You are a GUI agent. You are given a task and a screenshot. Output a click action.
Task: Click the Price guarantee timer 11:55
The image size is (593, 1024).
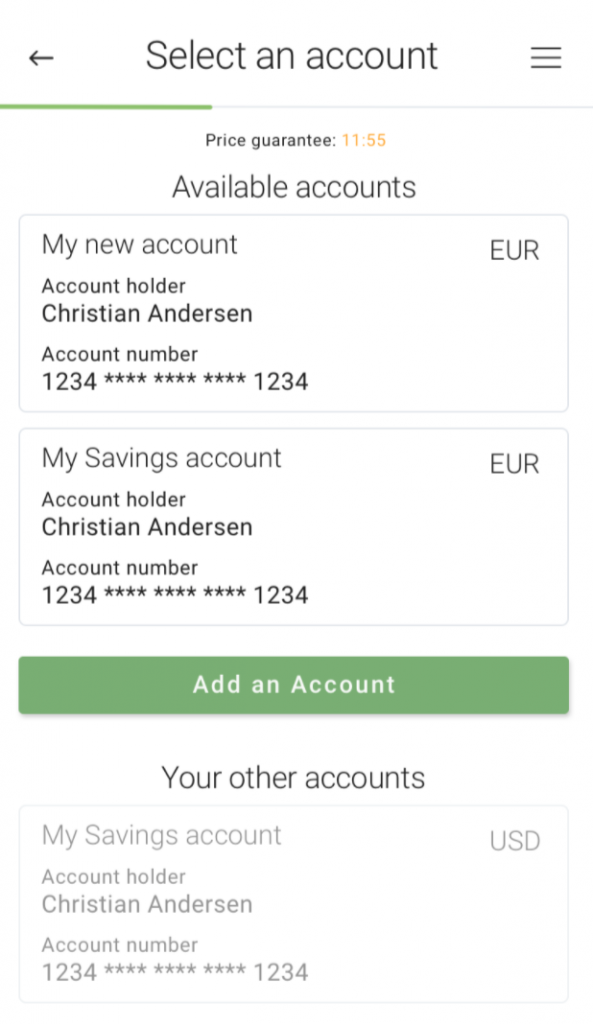pos(364,140)
